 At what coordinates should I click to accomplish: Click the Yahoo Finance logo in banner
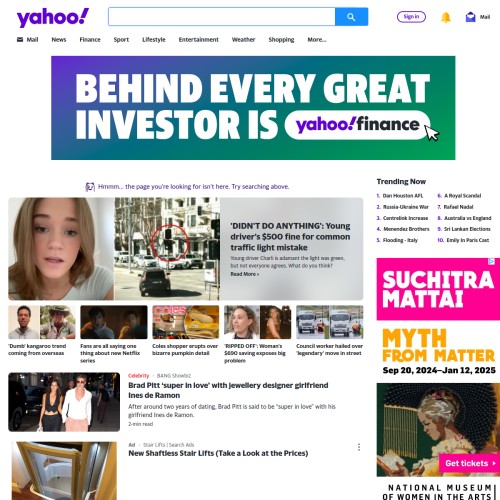point(357,125)
